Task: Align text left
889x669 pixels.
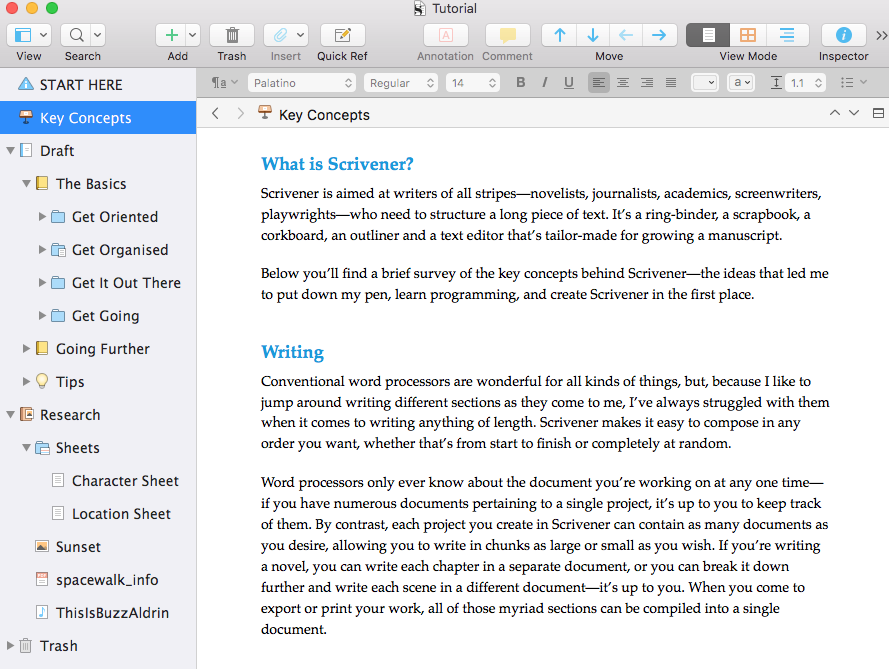Action: pyautogui.click(x=599, y=83)
